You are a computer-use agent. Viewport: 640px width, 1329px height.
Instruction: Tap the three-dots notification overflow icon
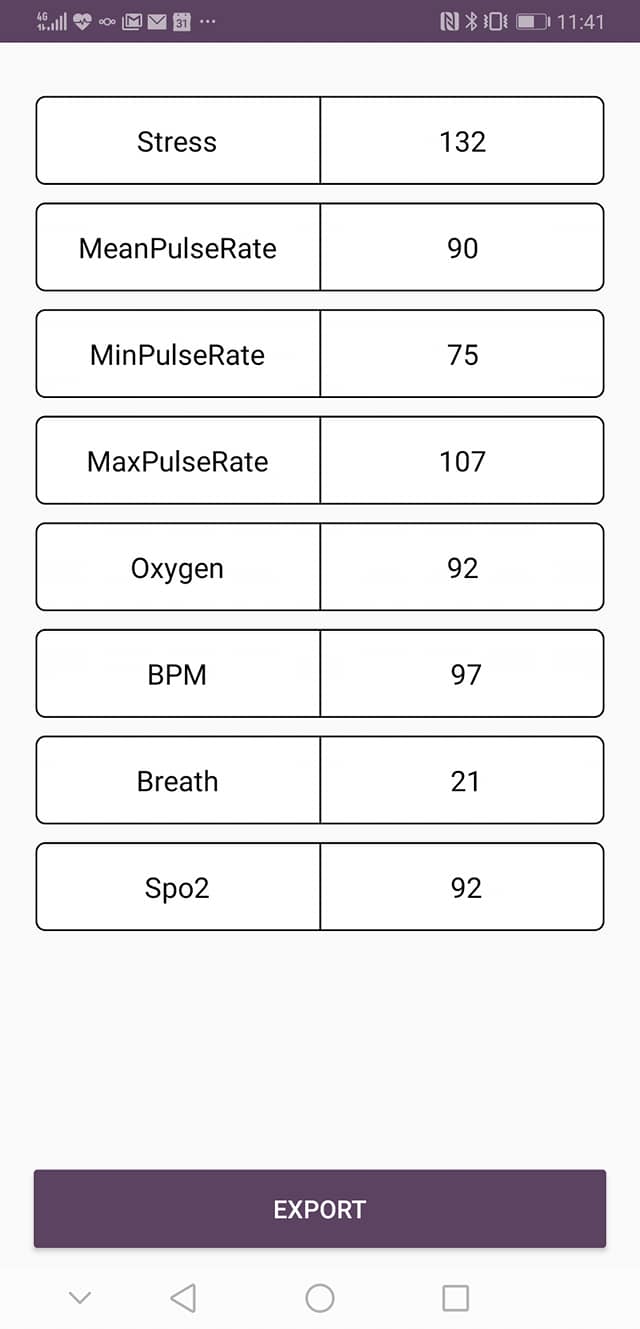pyautogui.click(x=207, y=21)
